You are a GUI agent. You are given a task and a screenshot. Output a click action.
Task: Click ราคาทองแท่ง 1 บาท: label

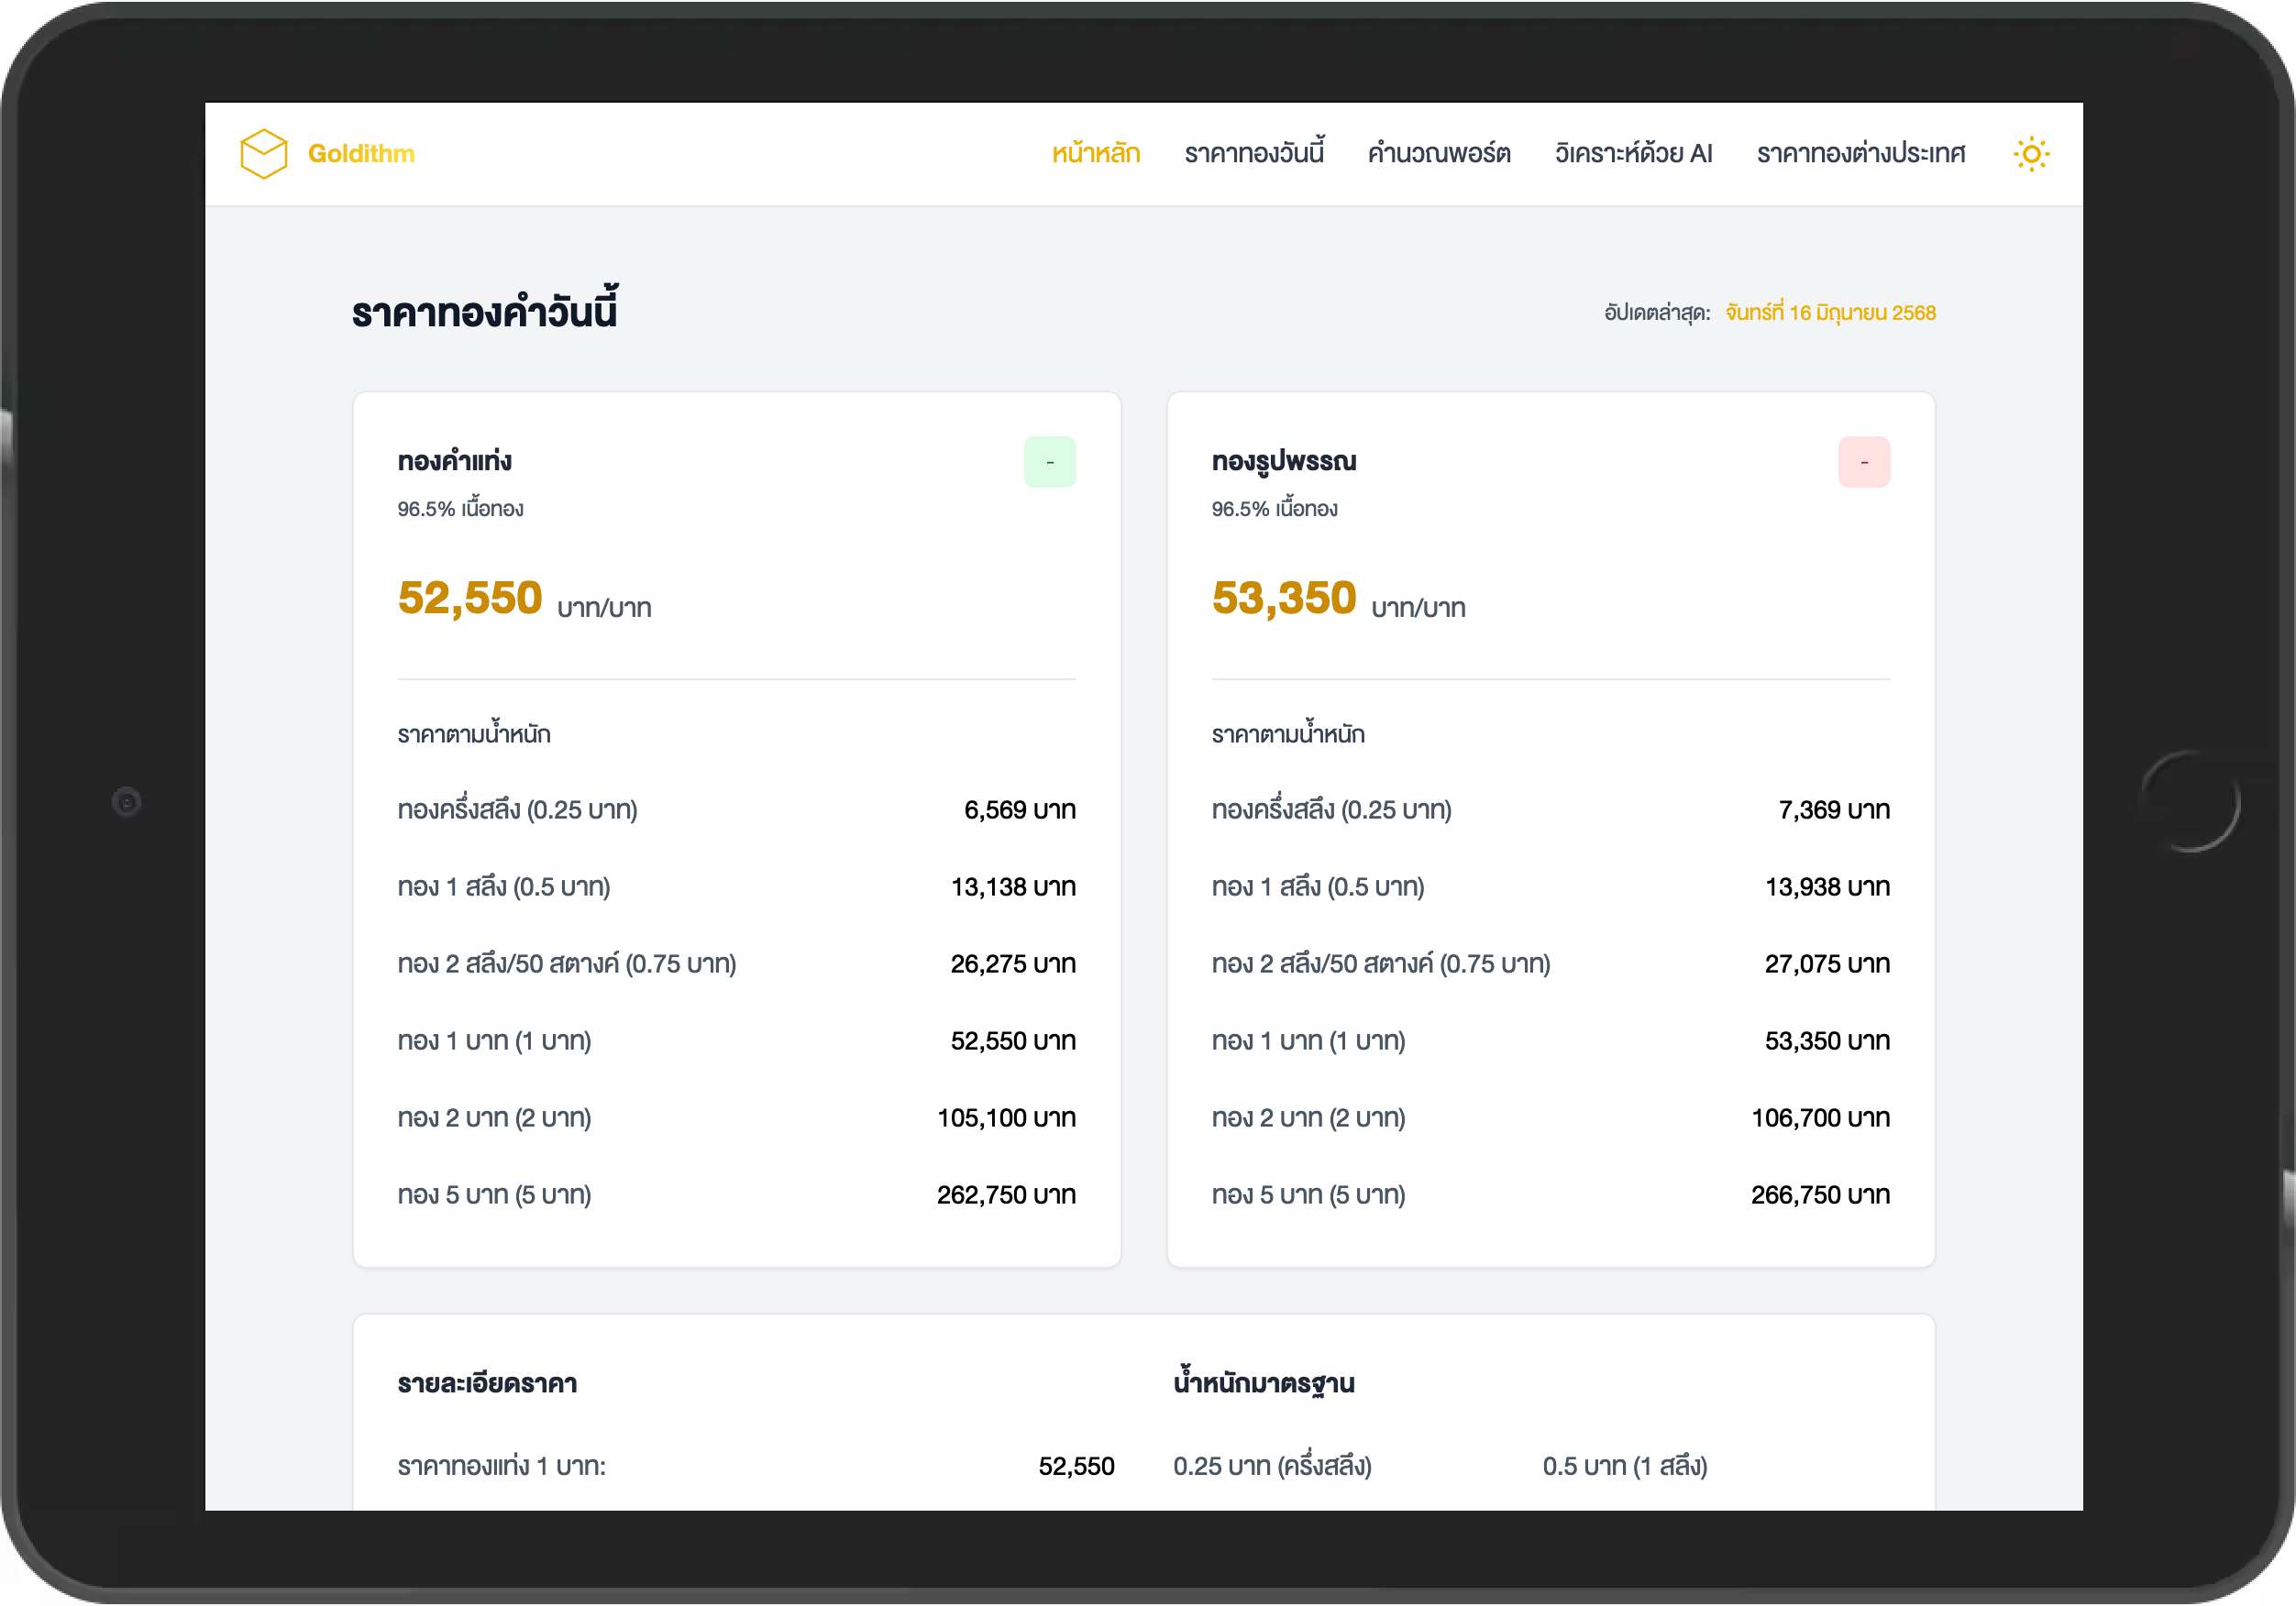pos(501,1467)
